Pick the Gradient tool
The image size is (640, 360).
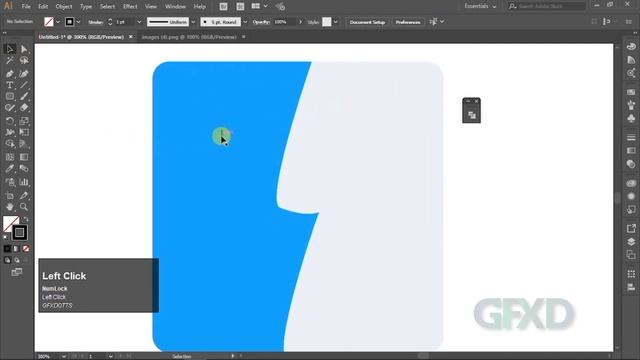[24, 157]
